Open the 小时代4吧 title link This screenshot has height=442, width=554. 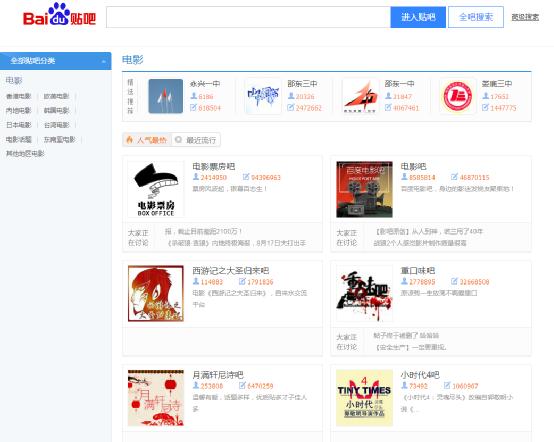coord(420,375)
